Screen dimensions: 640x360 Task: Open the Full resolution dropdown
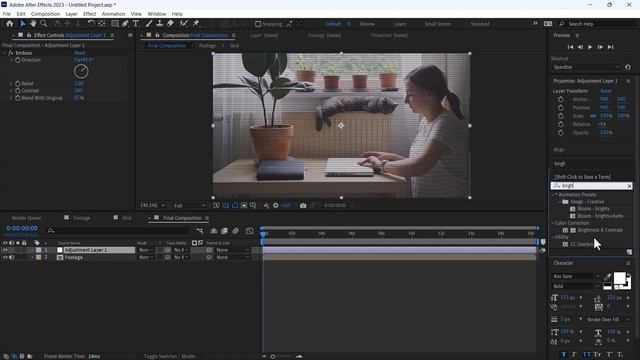click(x=189, y=205)
